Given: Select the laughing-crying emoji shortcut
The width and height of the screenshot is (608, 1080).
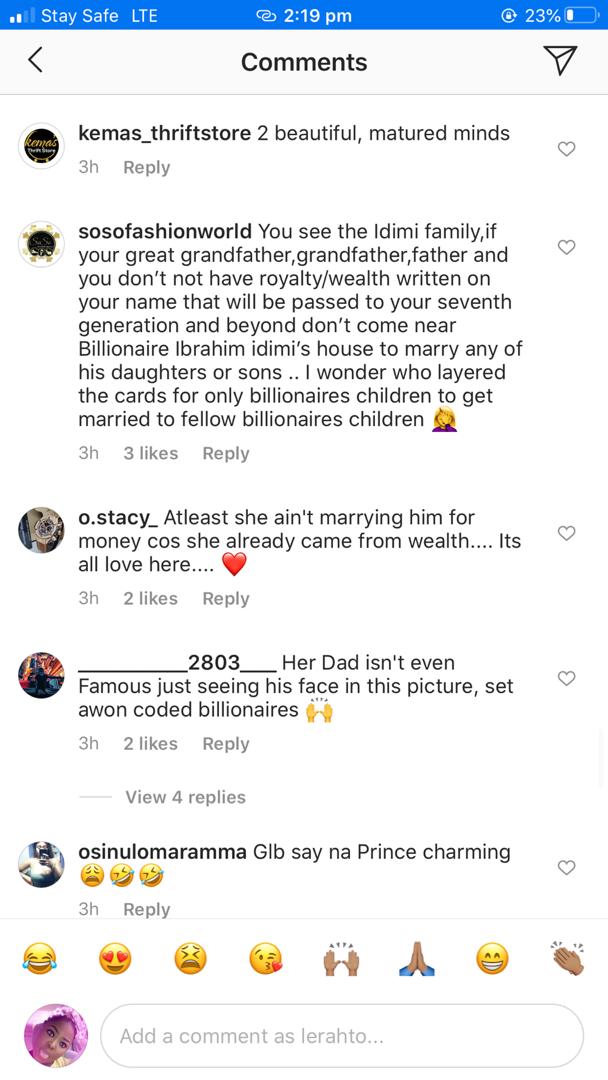Looking at the screenshot, I should pyautogui.click(x=41, y=957).
